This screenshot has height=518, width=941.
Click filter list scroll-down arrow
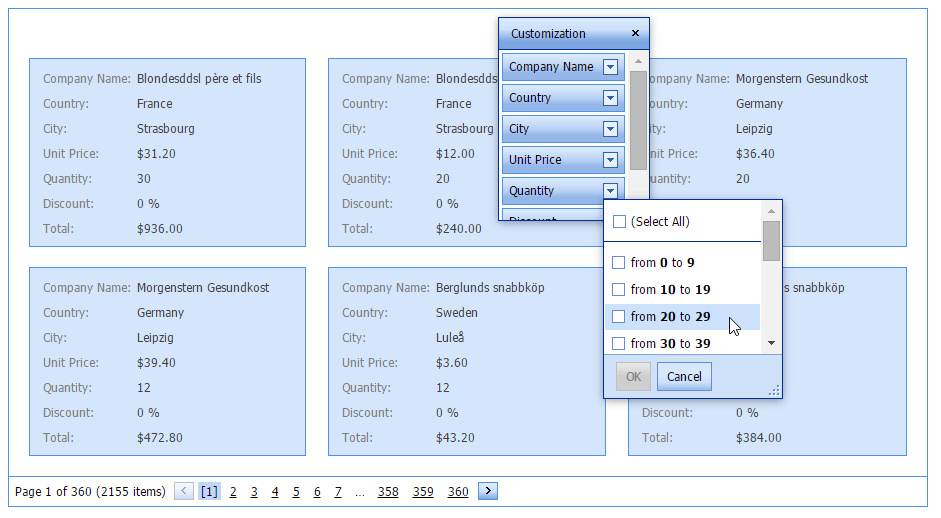[771, 343]
